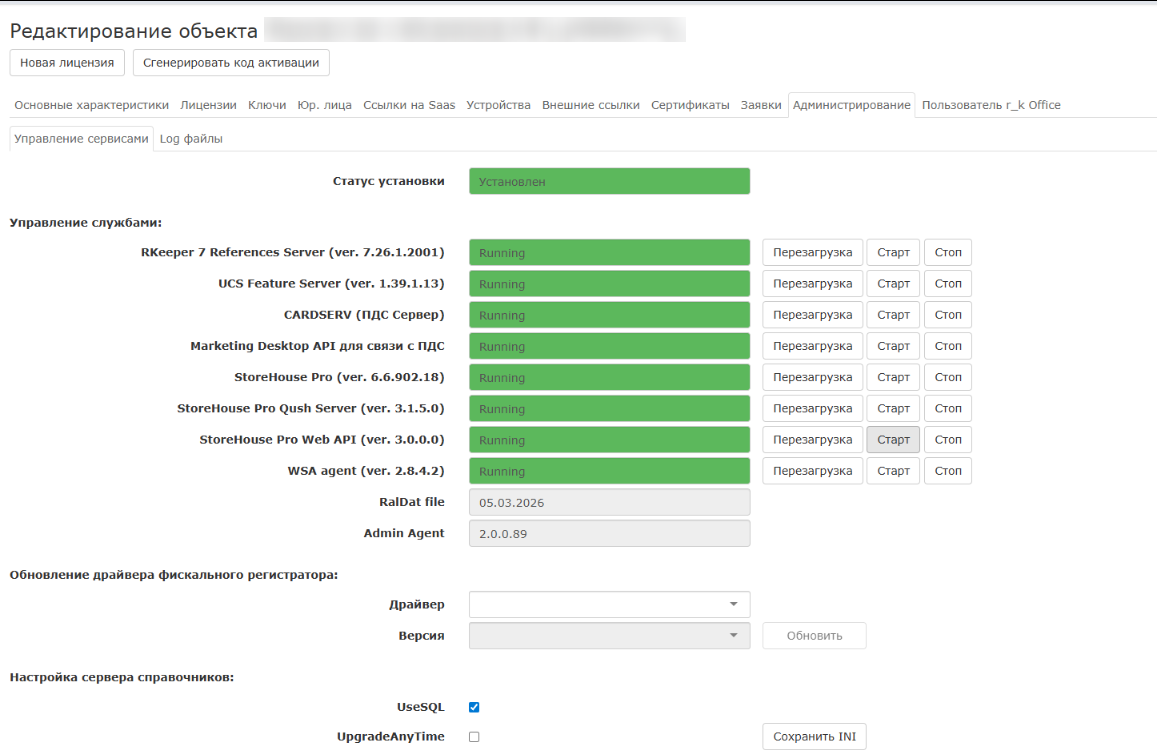This screenshot has height=752, width=1157.
Task: Restart Marketing Desktop API service
Action: (812, 346)
